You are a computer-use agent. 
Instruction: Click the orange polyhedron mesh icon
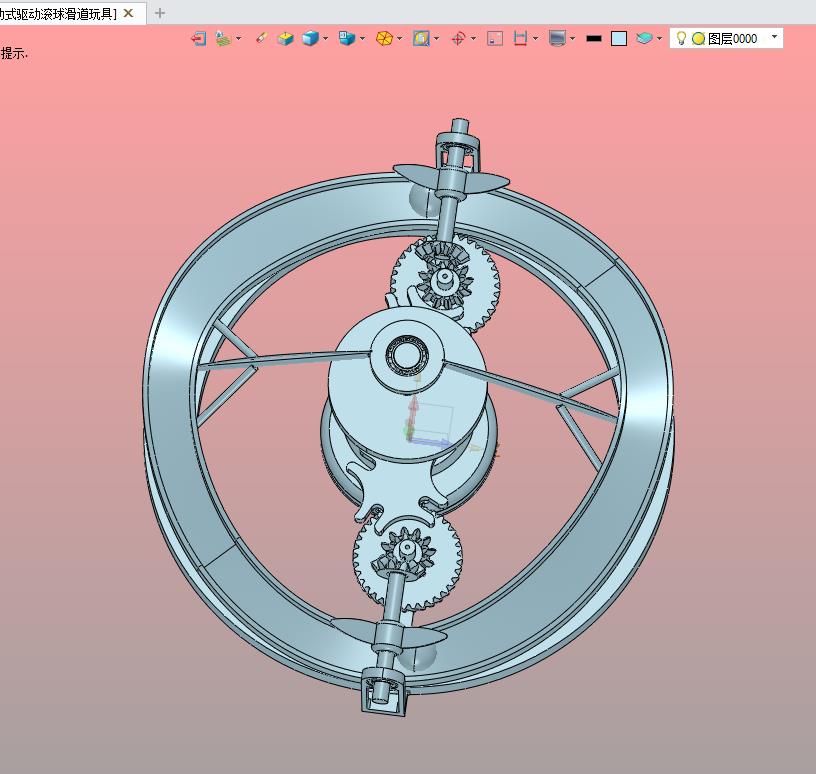tap(384, 39)
